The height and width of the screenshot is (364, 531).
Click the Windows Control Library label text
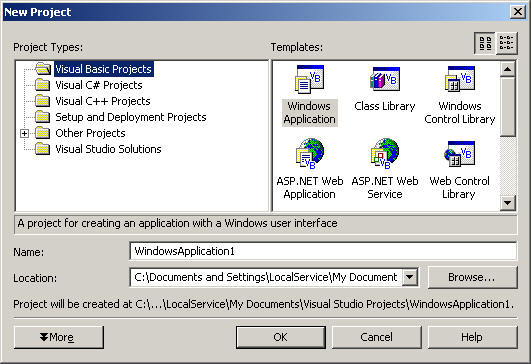(460, 113)
